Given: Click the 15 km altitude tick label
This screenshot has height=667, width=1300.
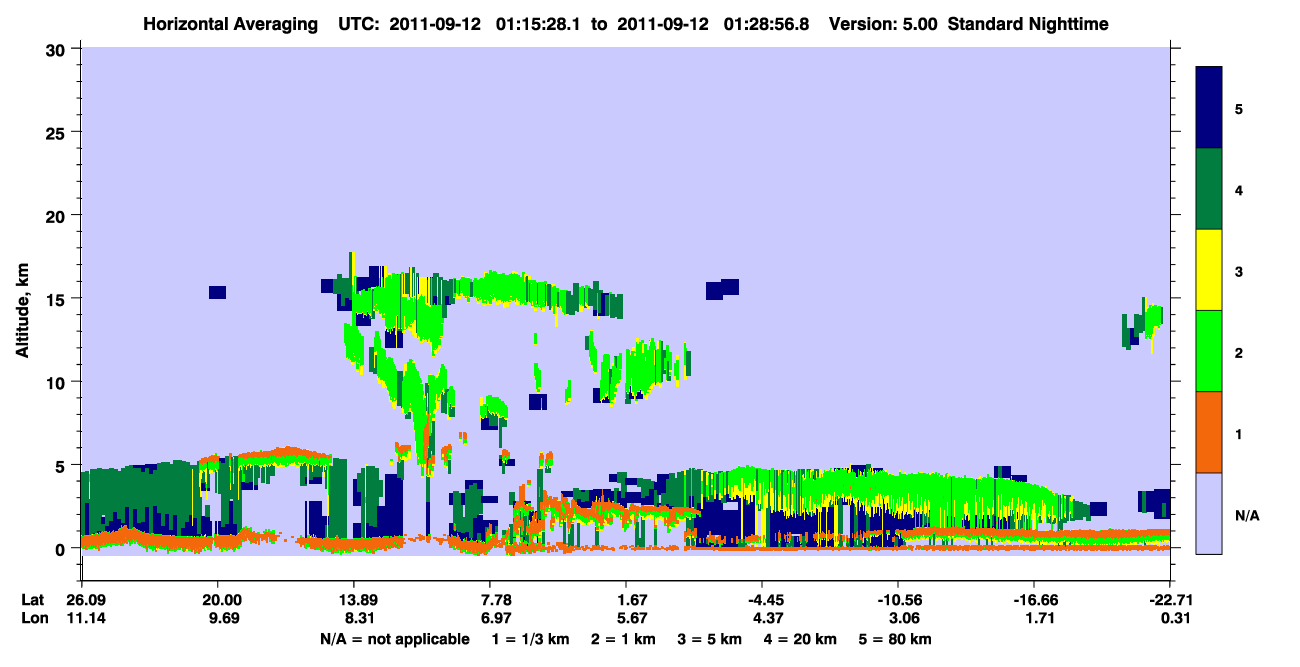Looking at the screenshot, I should [59, 299].
